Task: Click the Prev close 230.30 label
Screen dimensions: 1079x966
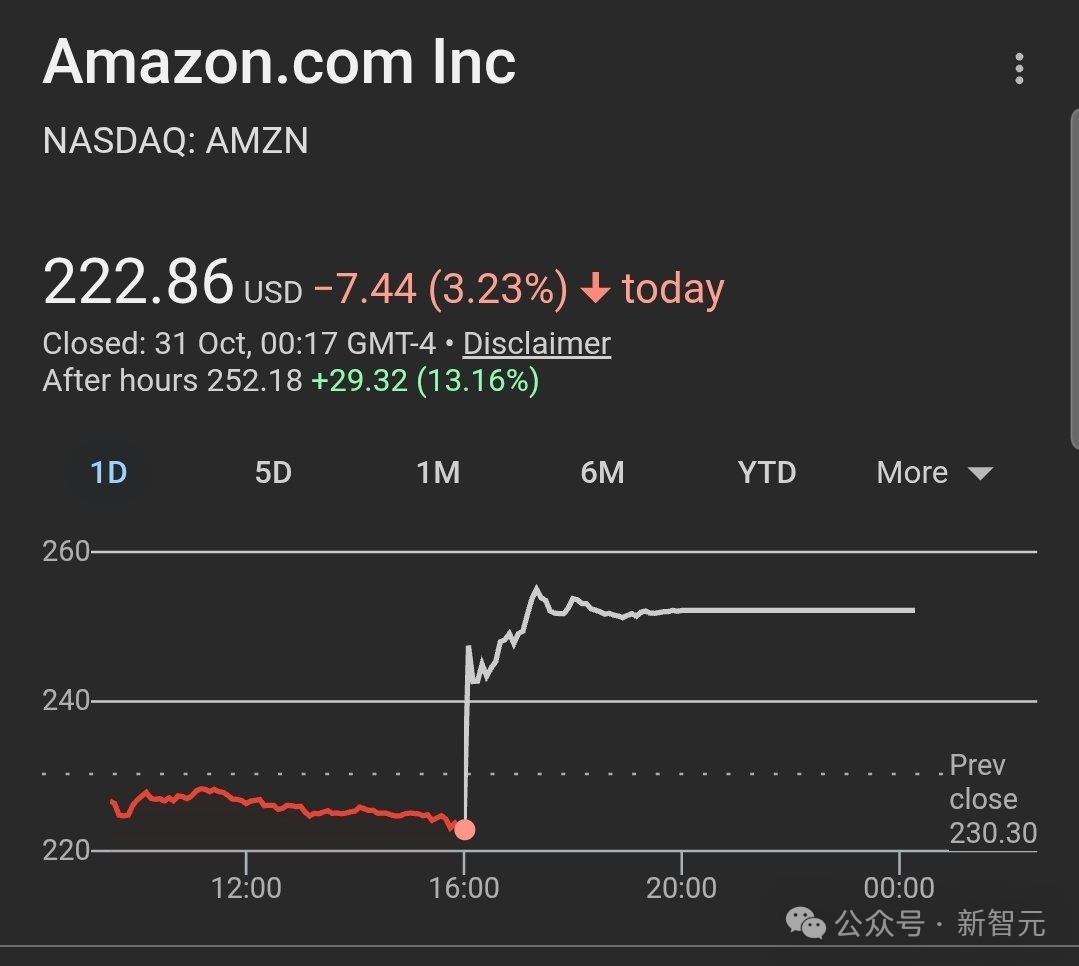Action: pyautogui.click(x=992, y=799)
